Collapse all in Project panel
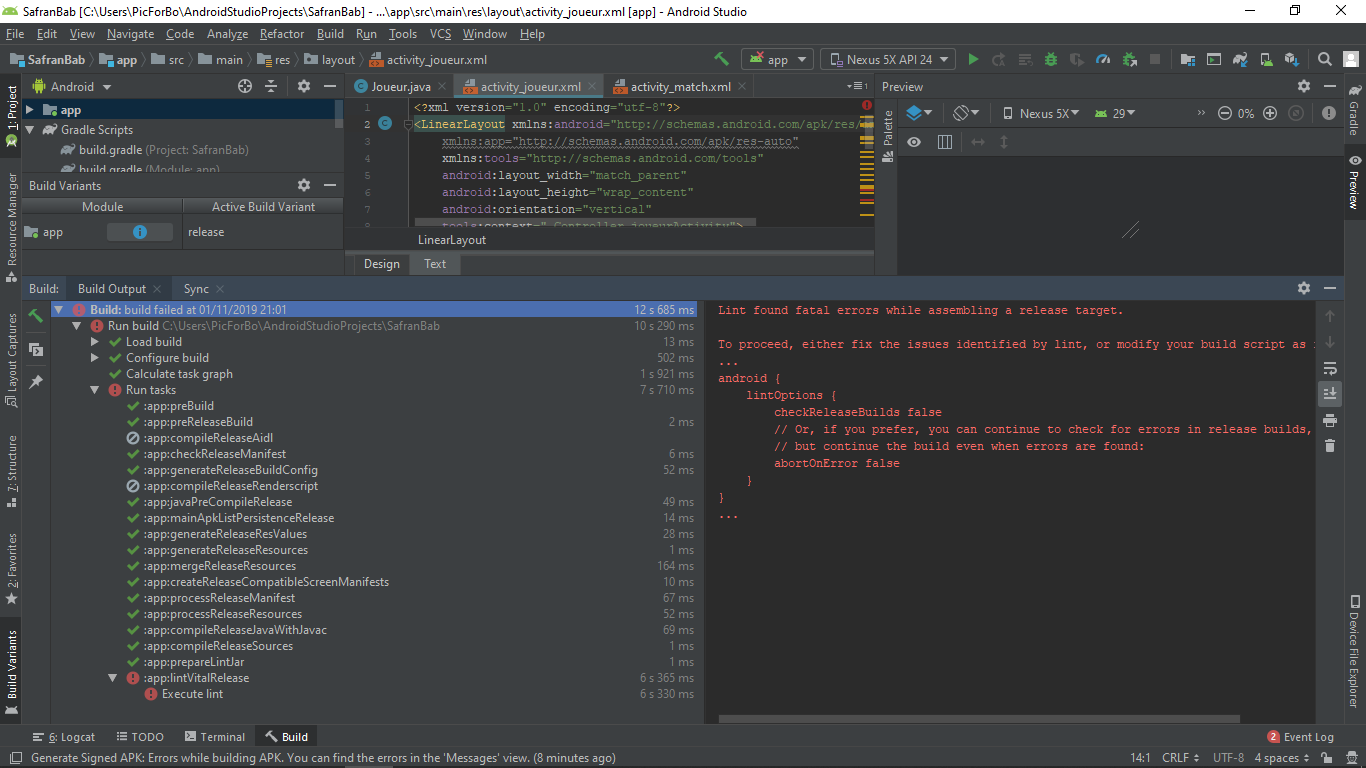The width and height of the screenshot is (1366, 768). pos(271,87)
